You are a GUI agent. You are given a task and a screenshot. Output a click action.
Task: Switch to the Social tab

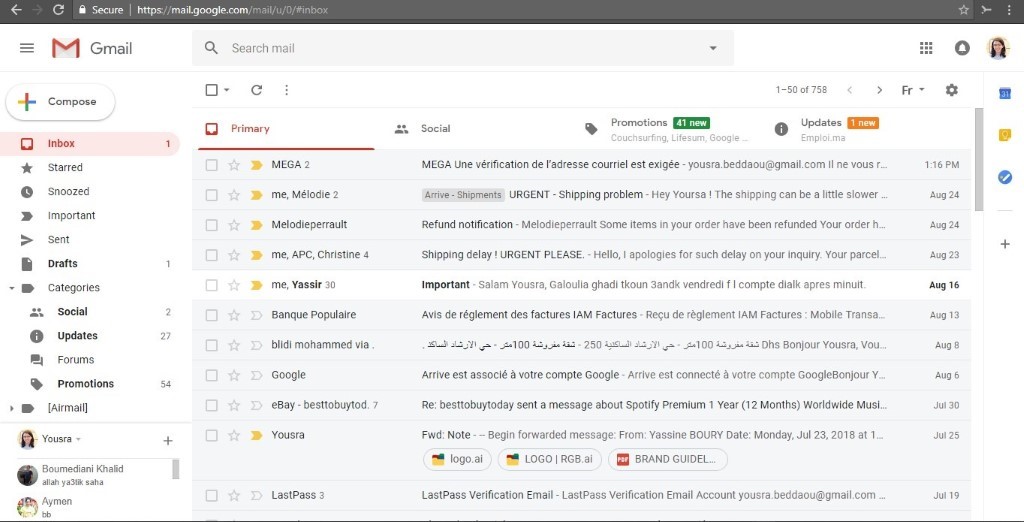click(x=435, y=129)
